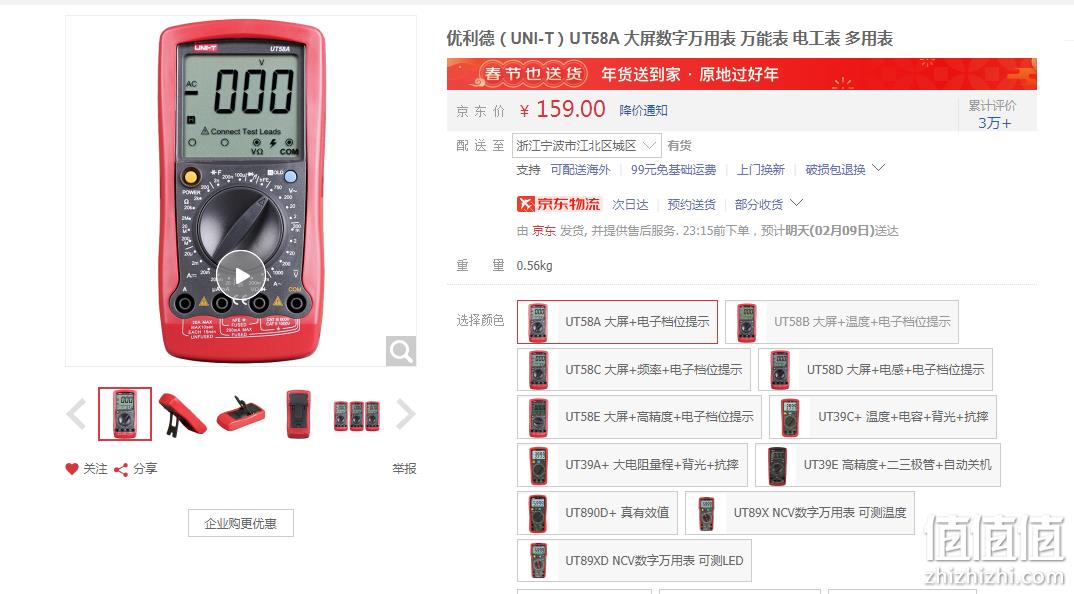View the three-multimeters thumbnail

356,414
